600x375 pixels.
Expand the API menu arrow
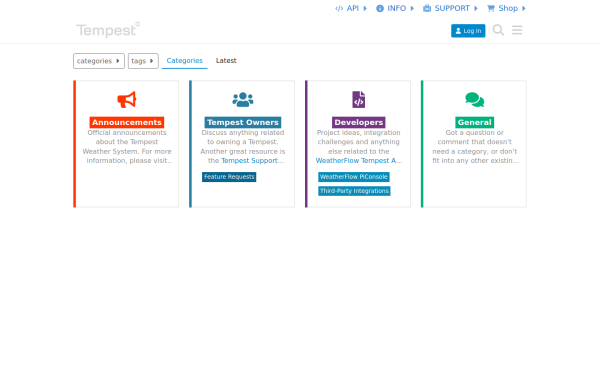tap(365, 8)
